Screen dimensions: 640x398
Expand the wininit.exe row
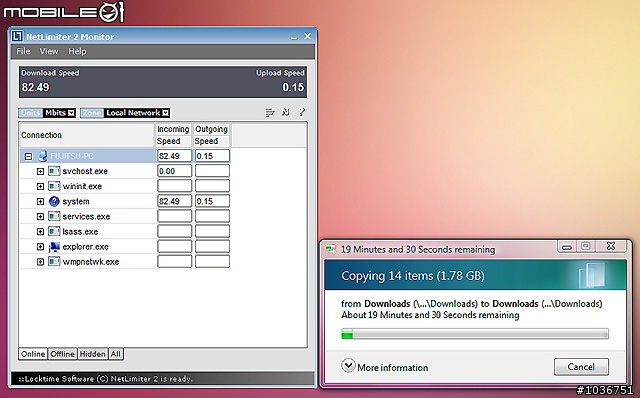(x=40, y=187)
